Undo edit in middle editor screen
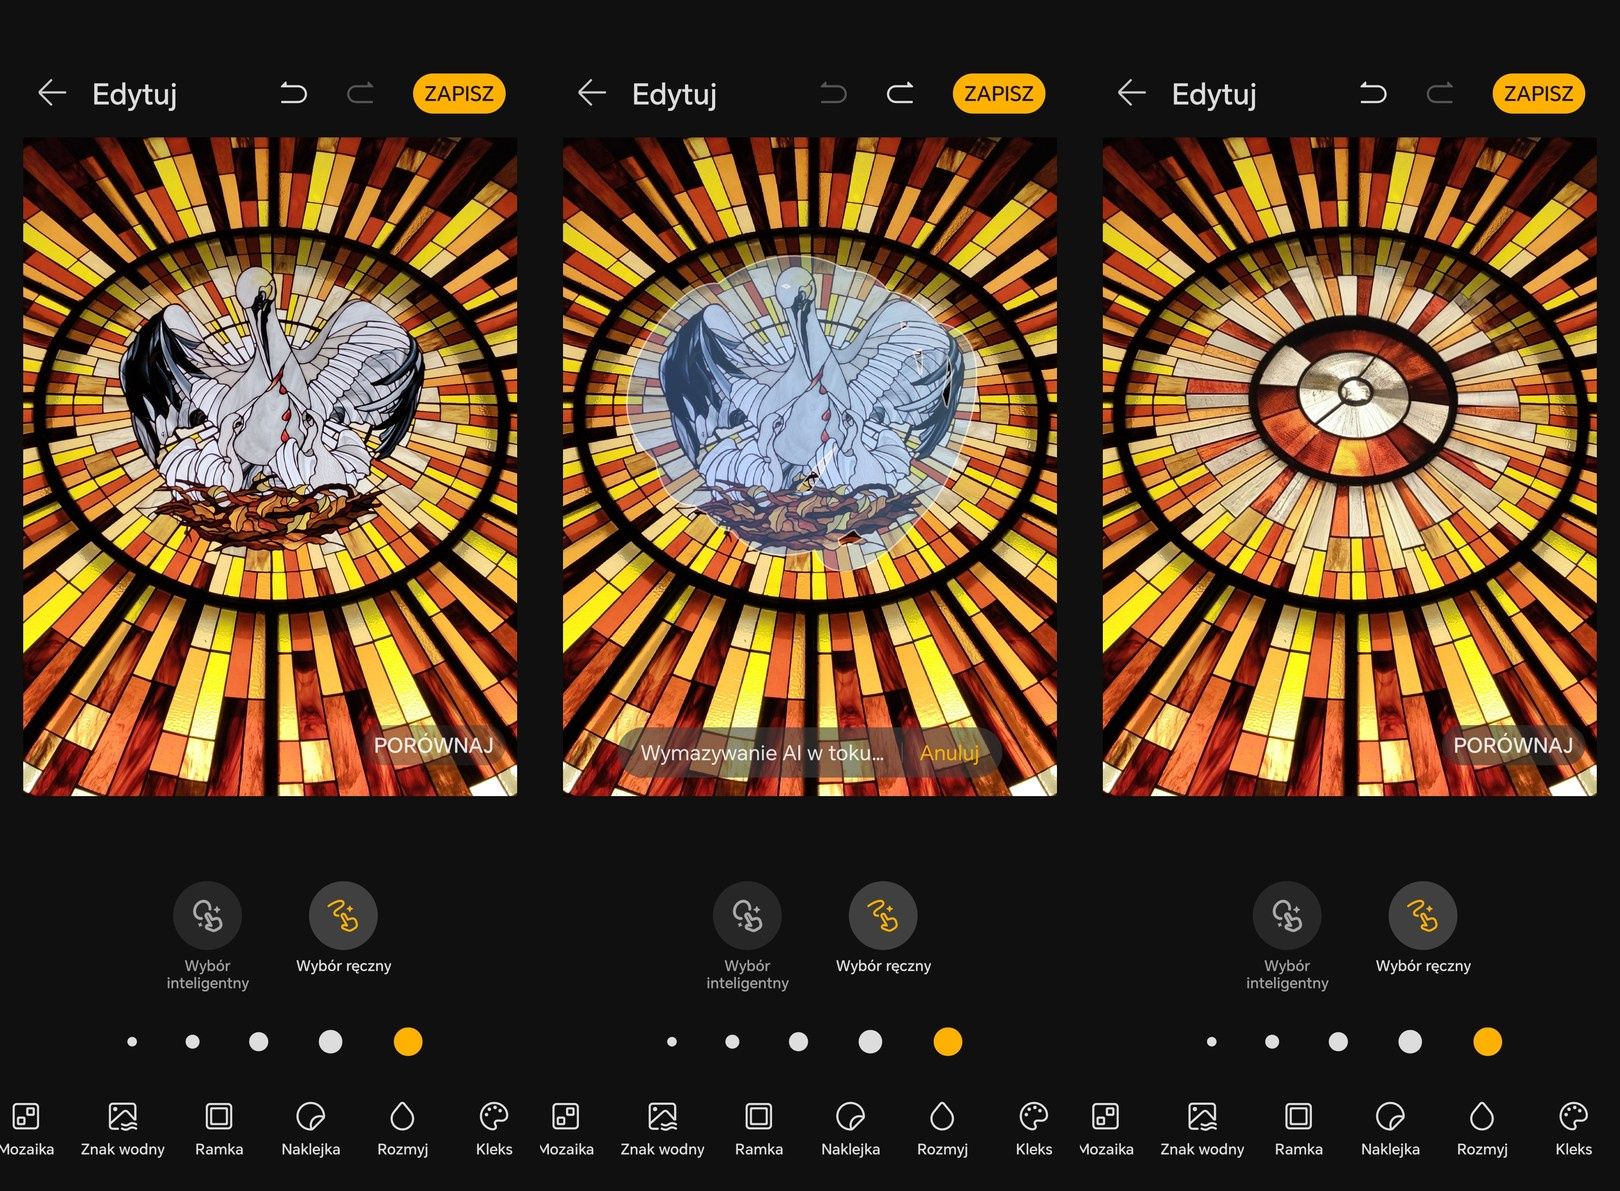The height and width of the screenshot is (1191, 1620). 833,94
